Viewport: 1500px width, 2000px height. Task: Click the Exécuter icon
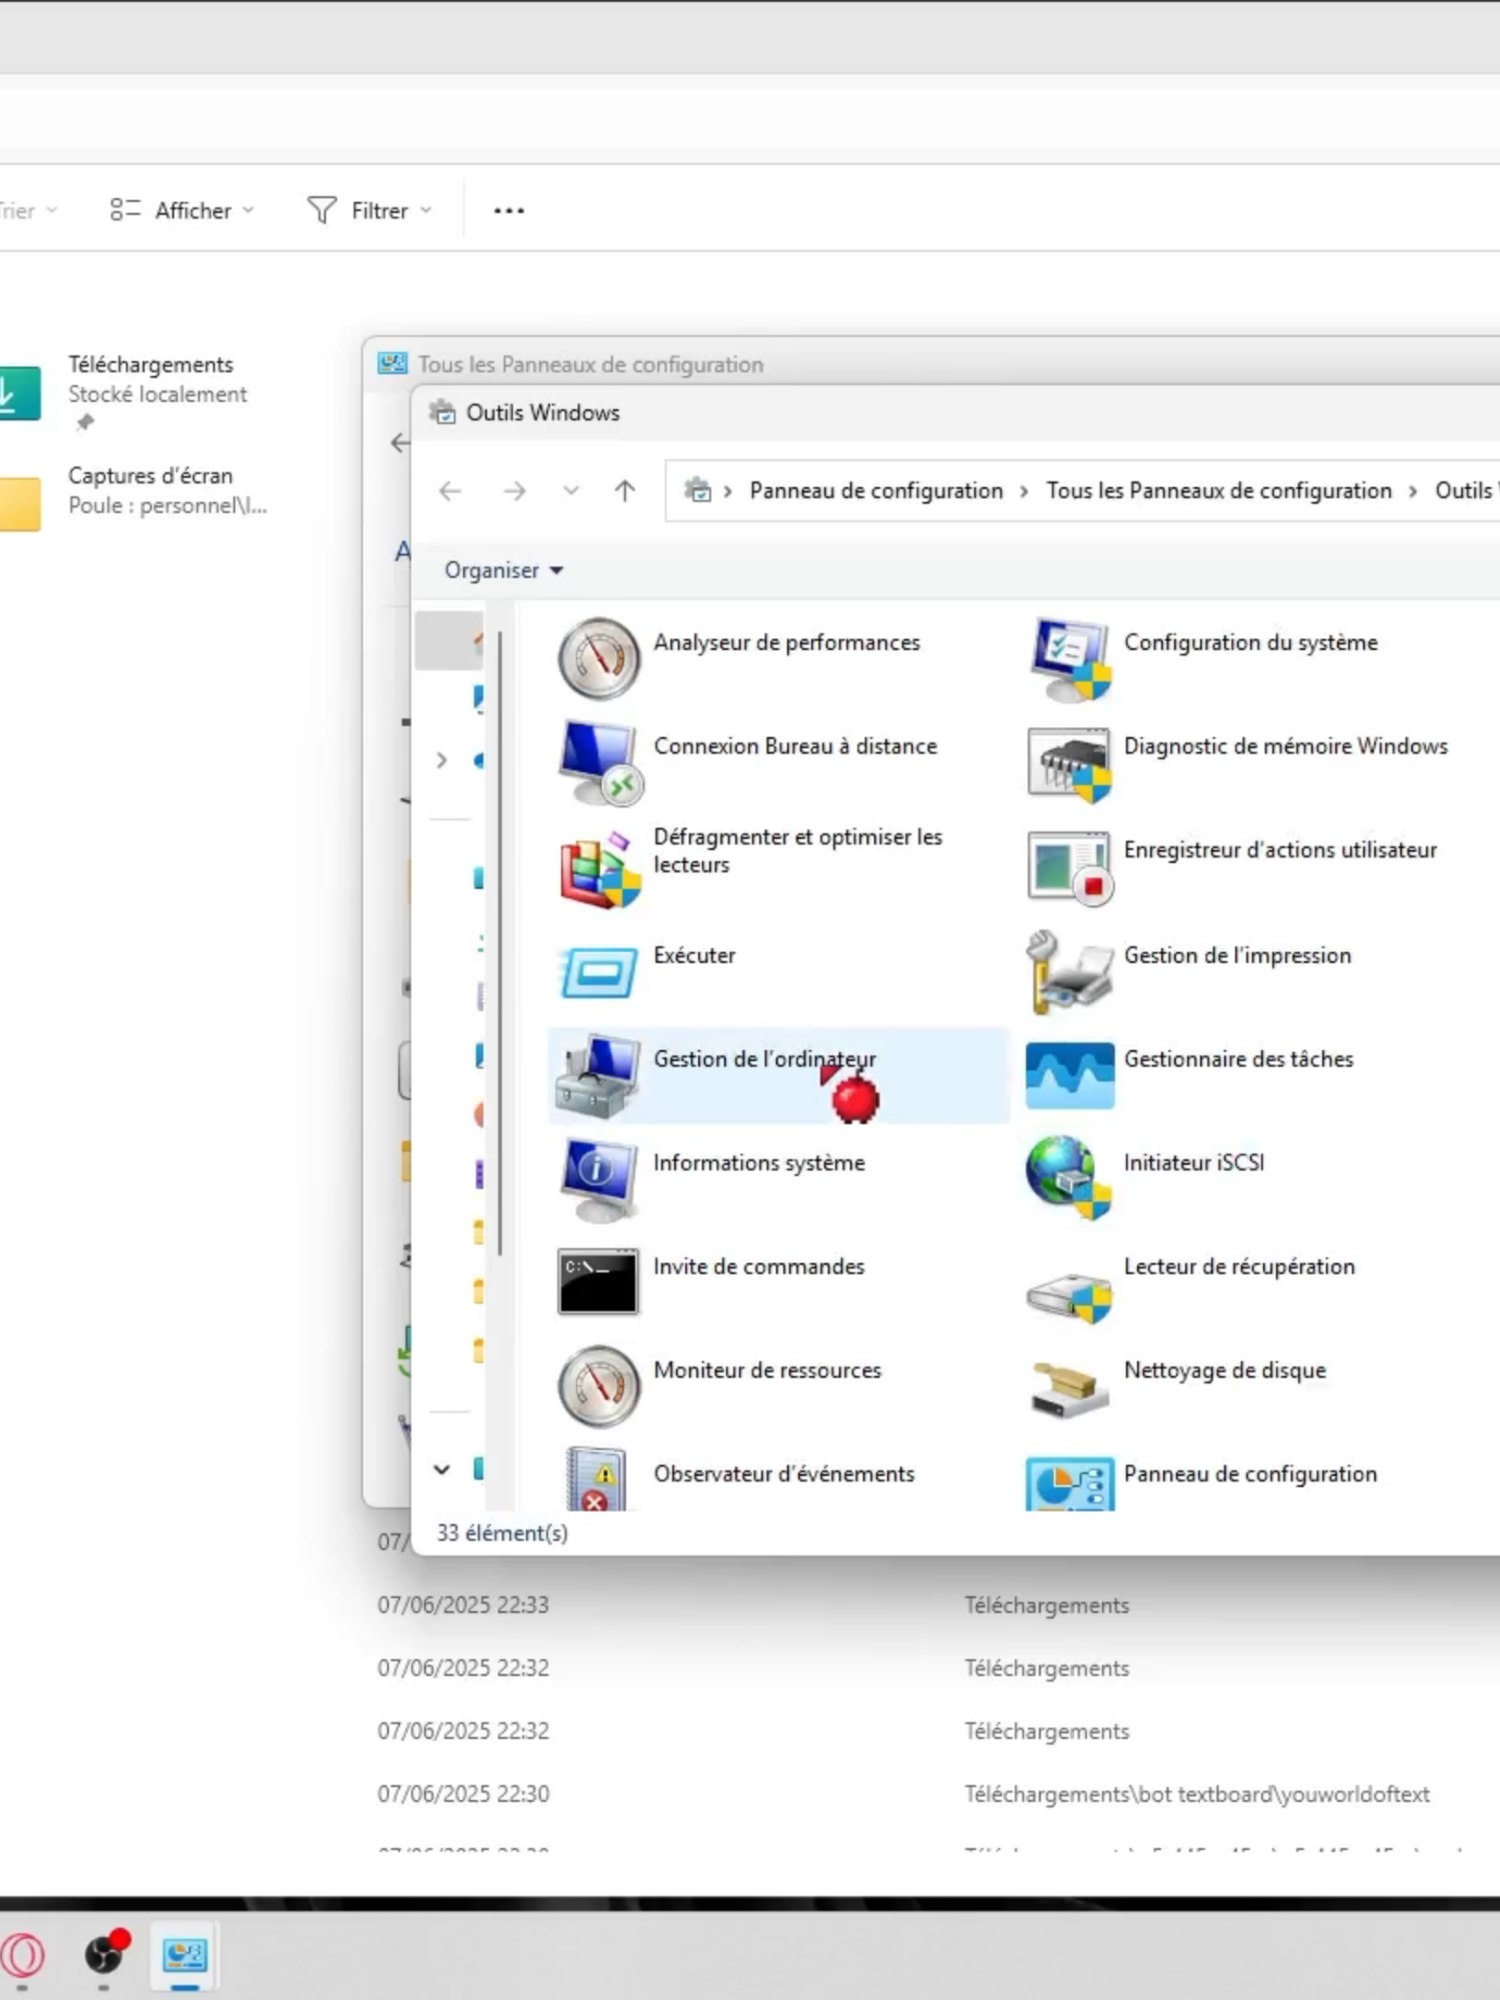pos(598,972)
